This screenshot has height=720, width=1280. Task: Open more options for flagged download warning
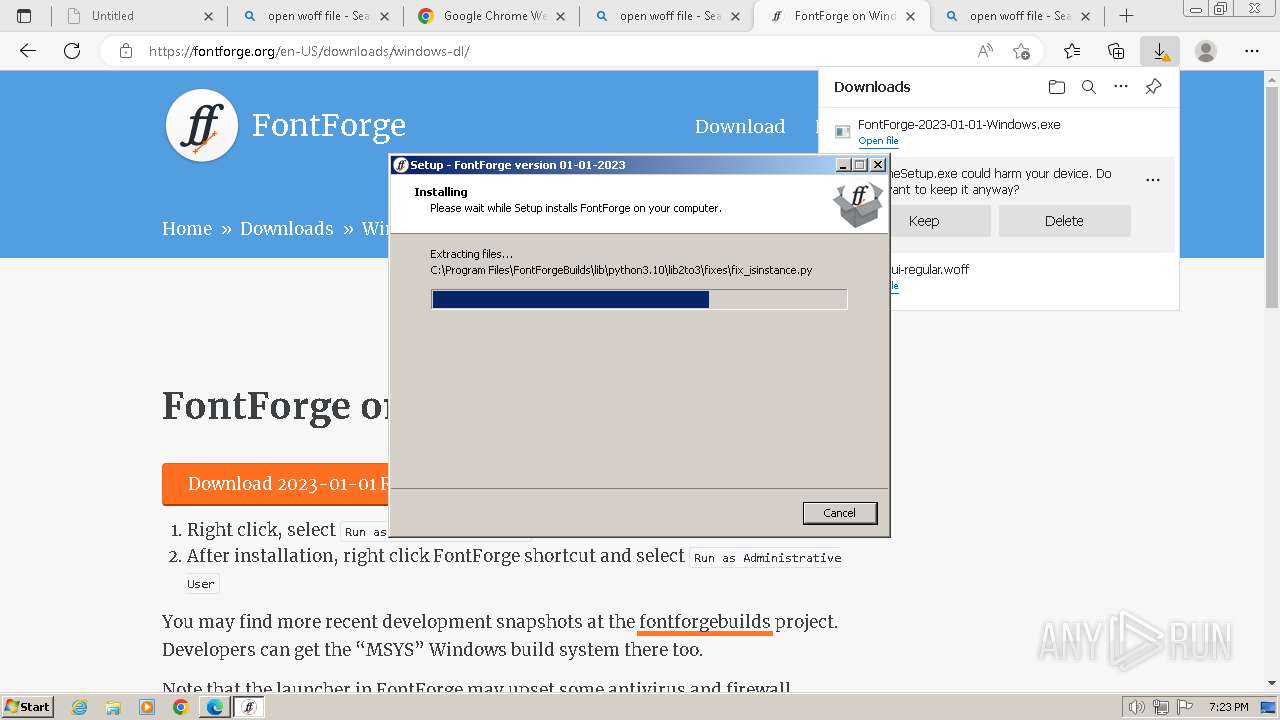pyautogui.click(x=1153, y=181)
